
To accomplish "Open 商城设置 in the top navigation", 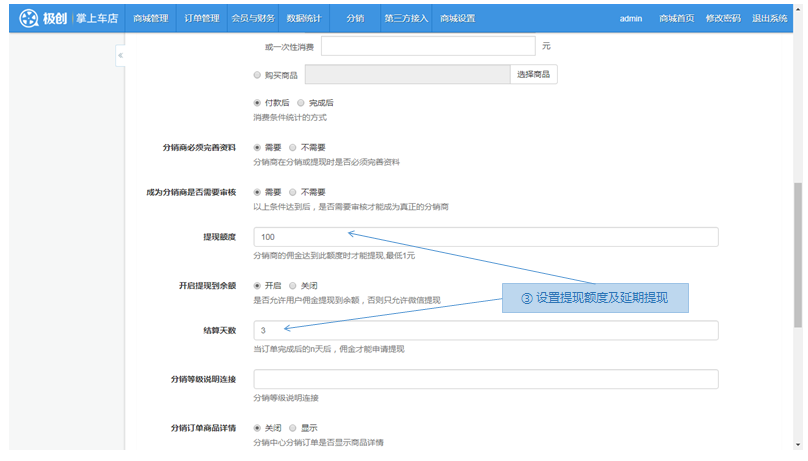I will click(x=457, y=18).
